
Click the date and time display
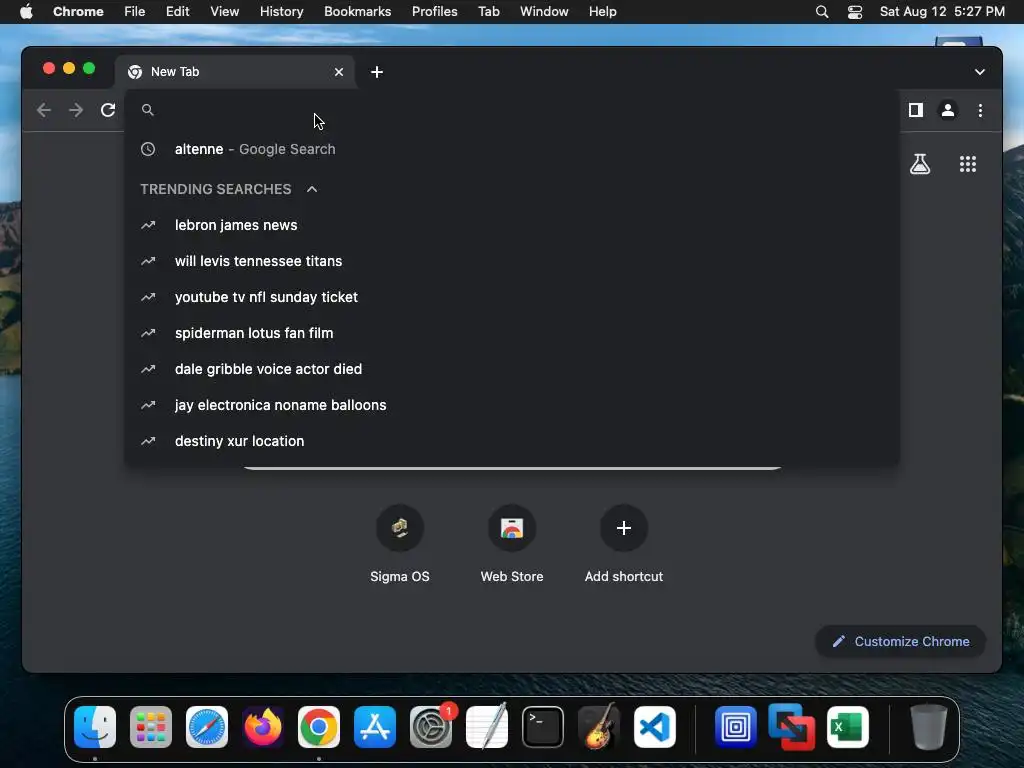942,12
